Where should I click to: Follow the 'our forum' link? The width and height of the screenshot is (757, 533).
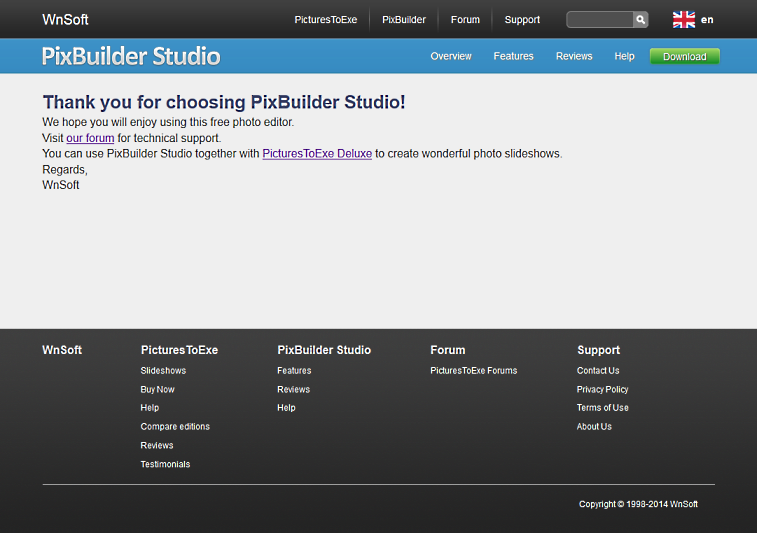pos(90,138)
